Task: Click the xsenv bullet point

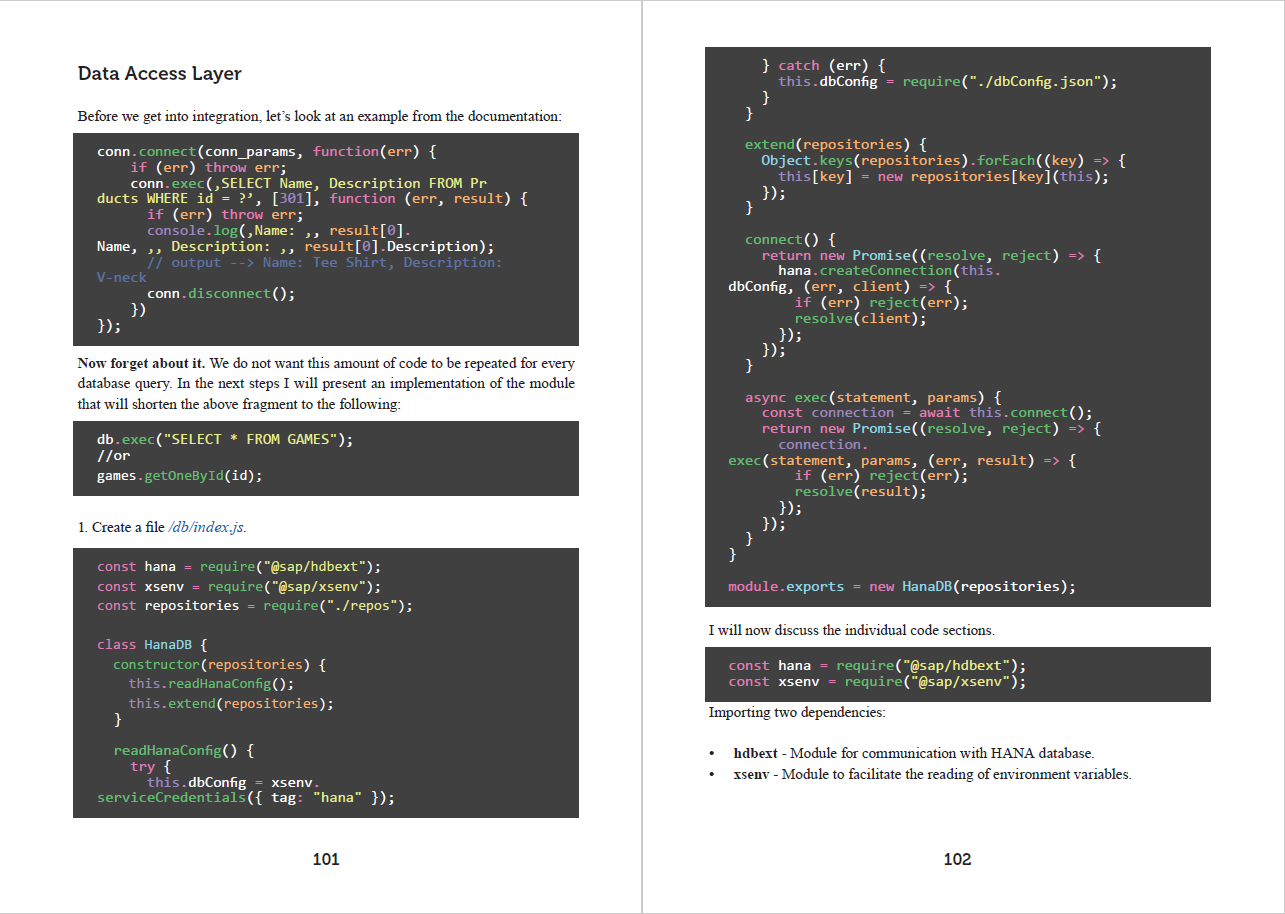Action: [931, 774]
